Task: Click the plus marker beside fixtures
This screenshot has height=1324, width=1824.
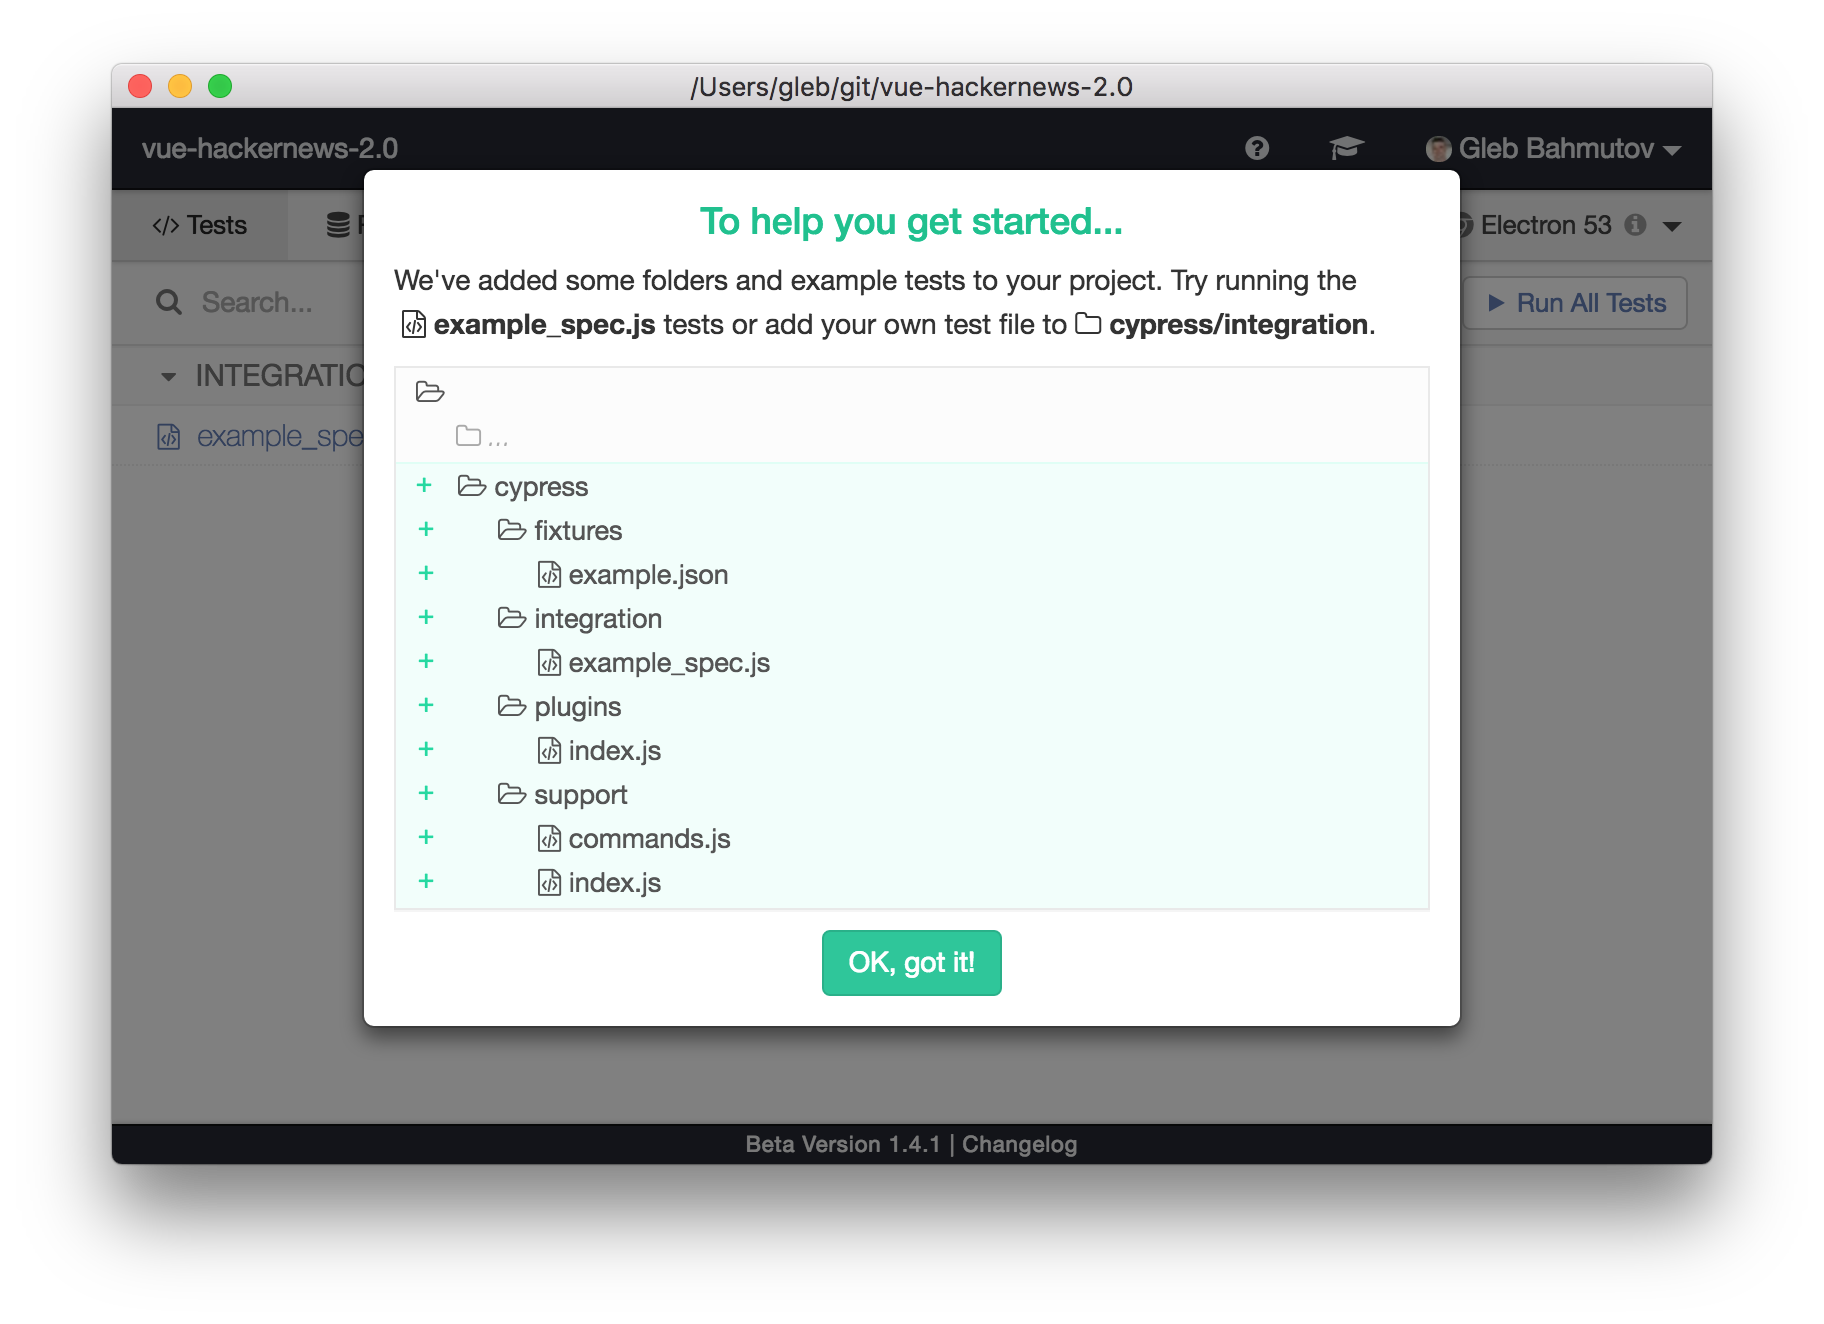Action: point(426,529)
